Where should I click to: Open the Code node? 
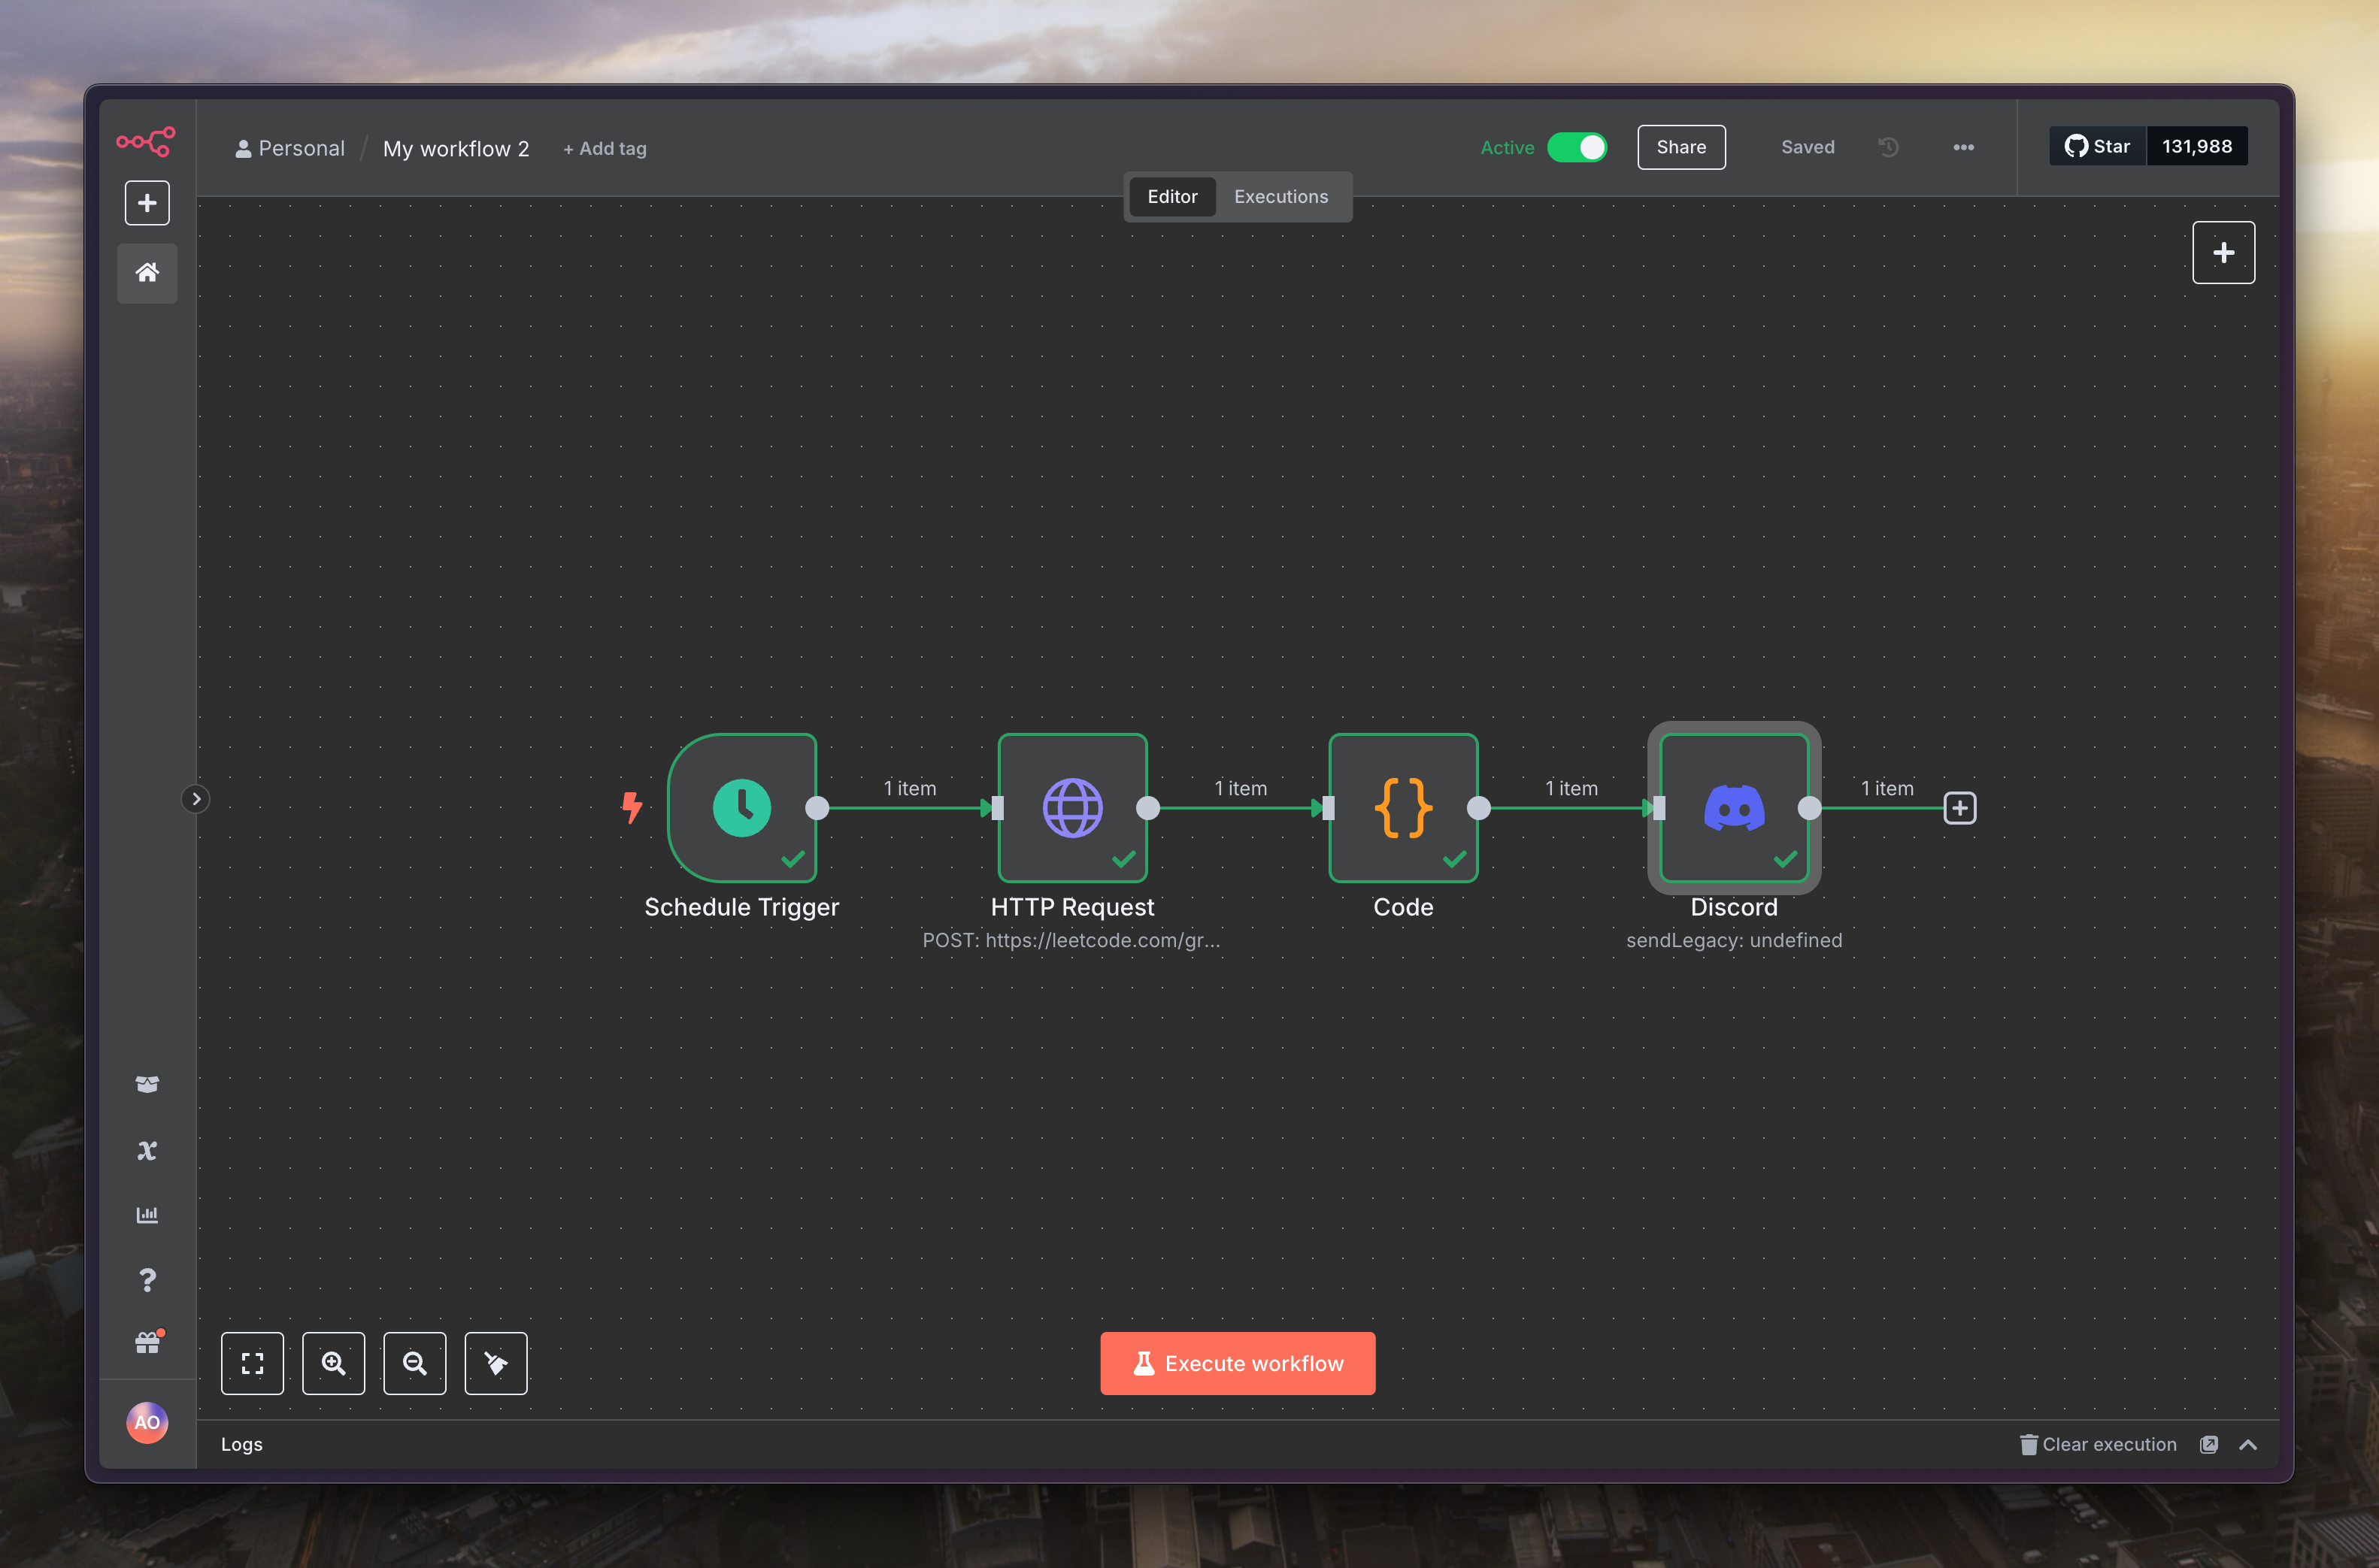(x=1402, y=807)
